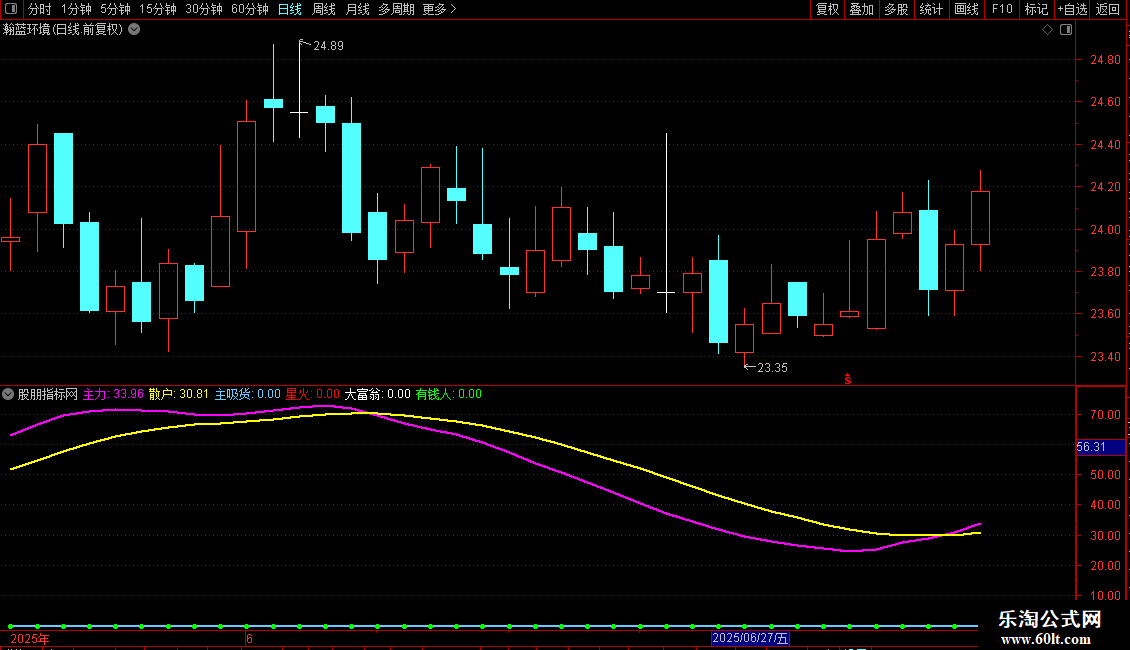
Task: Switch to the 日线 daily chart
Action: [290, 9]
